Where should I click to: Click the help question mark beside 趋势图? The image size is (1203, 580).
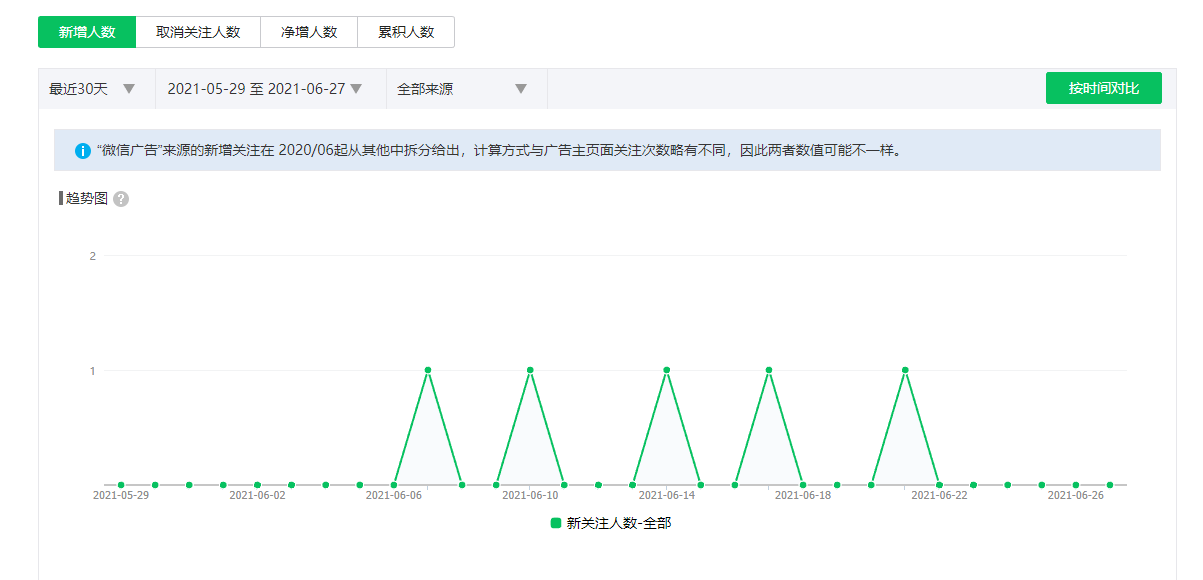point(121,199)
